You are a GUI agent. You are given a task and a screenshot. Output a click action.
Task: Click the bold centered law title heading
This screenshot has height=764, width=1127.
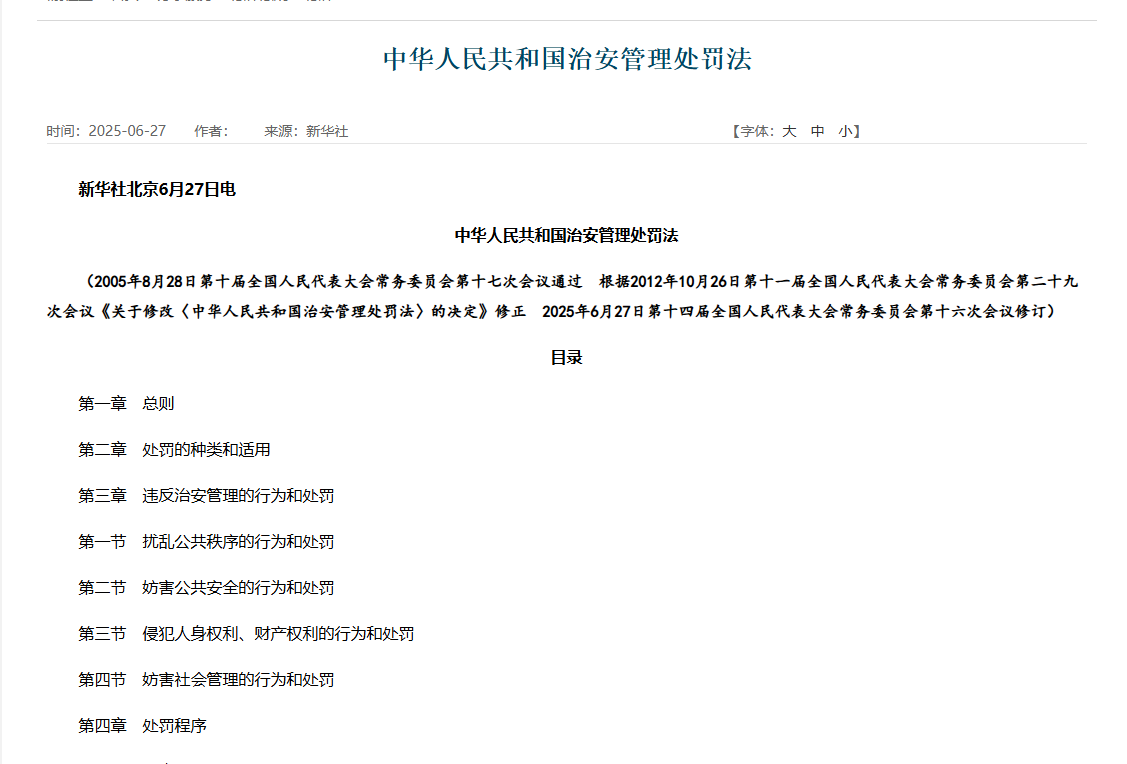[x=566, y=235]
